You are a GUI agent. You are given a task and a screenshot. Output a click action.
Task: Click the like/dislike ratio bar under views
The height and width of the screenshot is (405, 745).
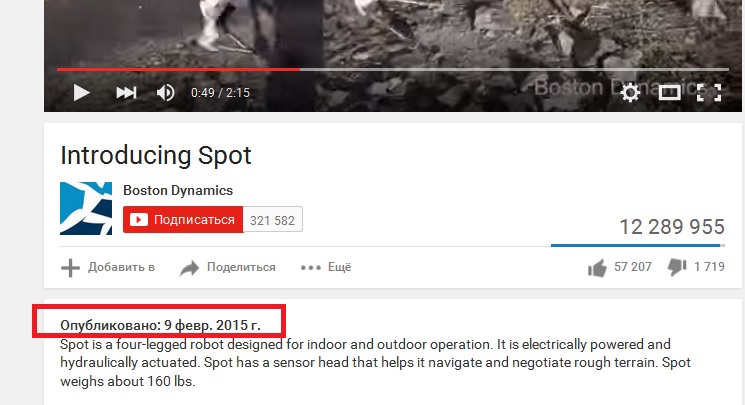click(638, 245)
